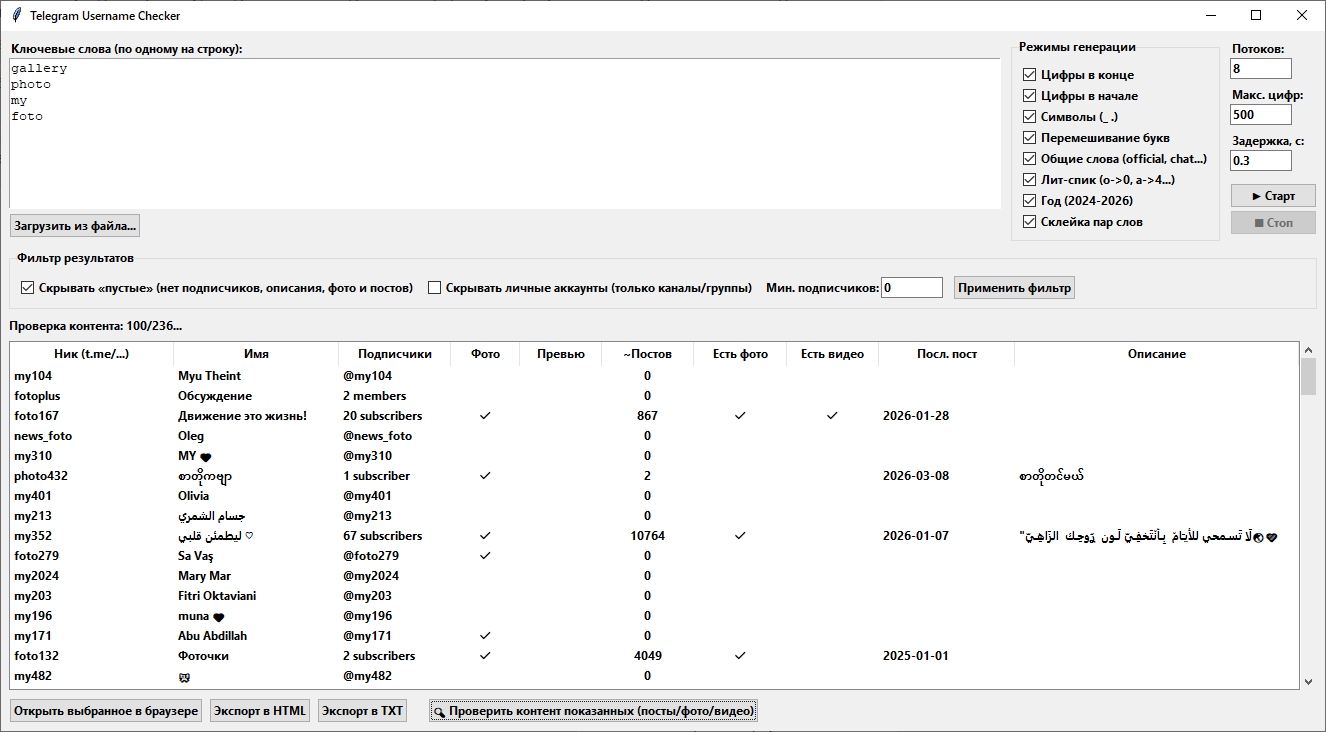Sort by the "Подписчики" column header
This screenshot has width=1326, height=732.
coord(395,354)
